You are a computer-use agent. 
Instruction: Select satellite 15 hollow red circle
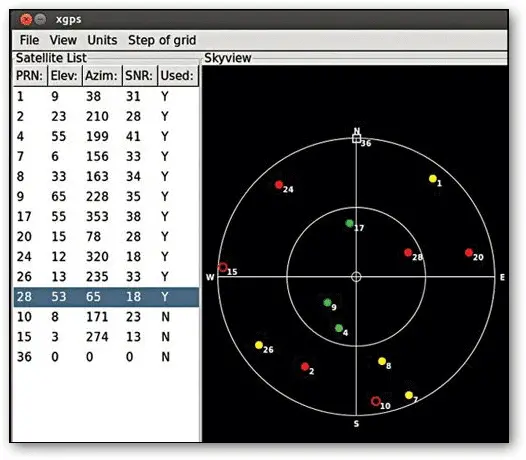[223, 267]
